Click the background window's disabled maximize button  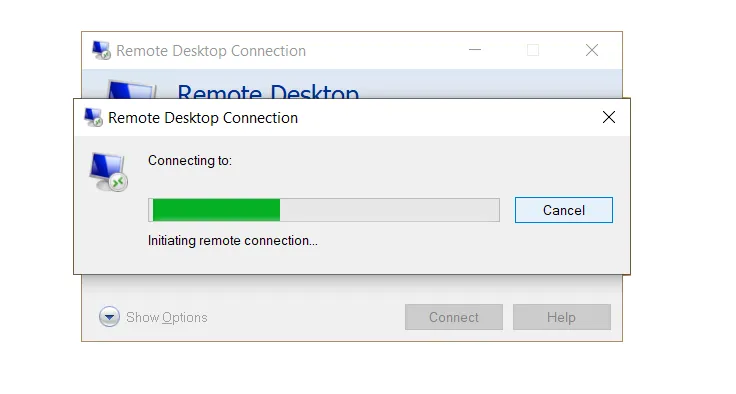coord(533,50)
